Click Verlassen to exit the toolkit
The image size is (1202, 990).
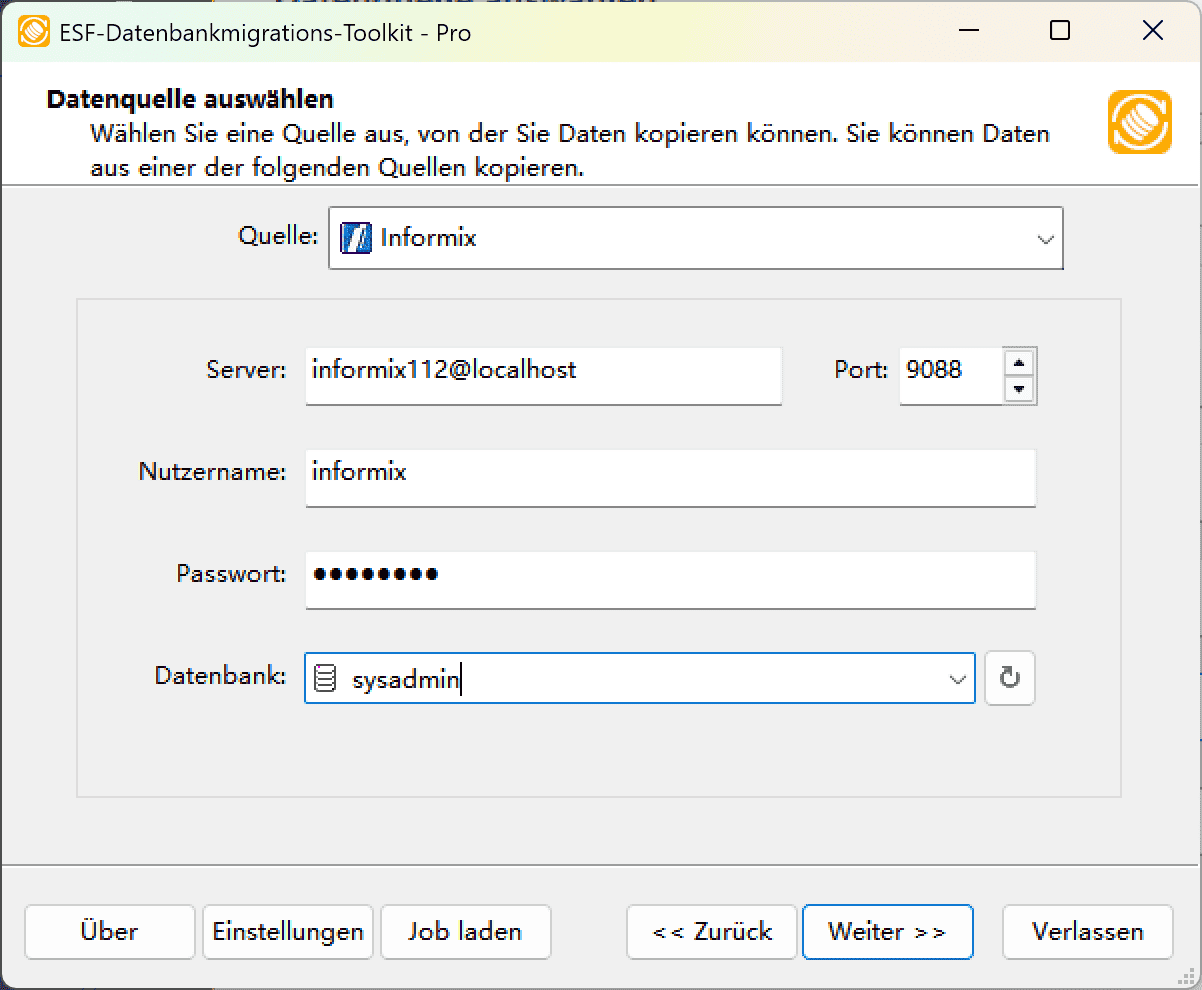pos(1087,931)
